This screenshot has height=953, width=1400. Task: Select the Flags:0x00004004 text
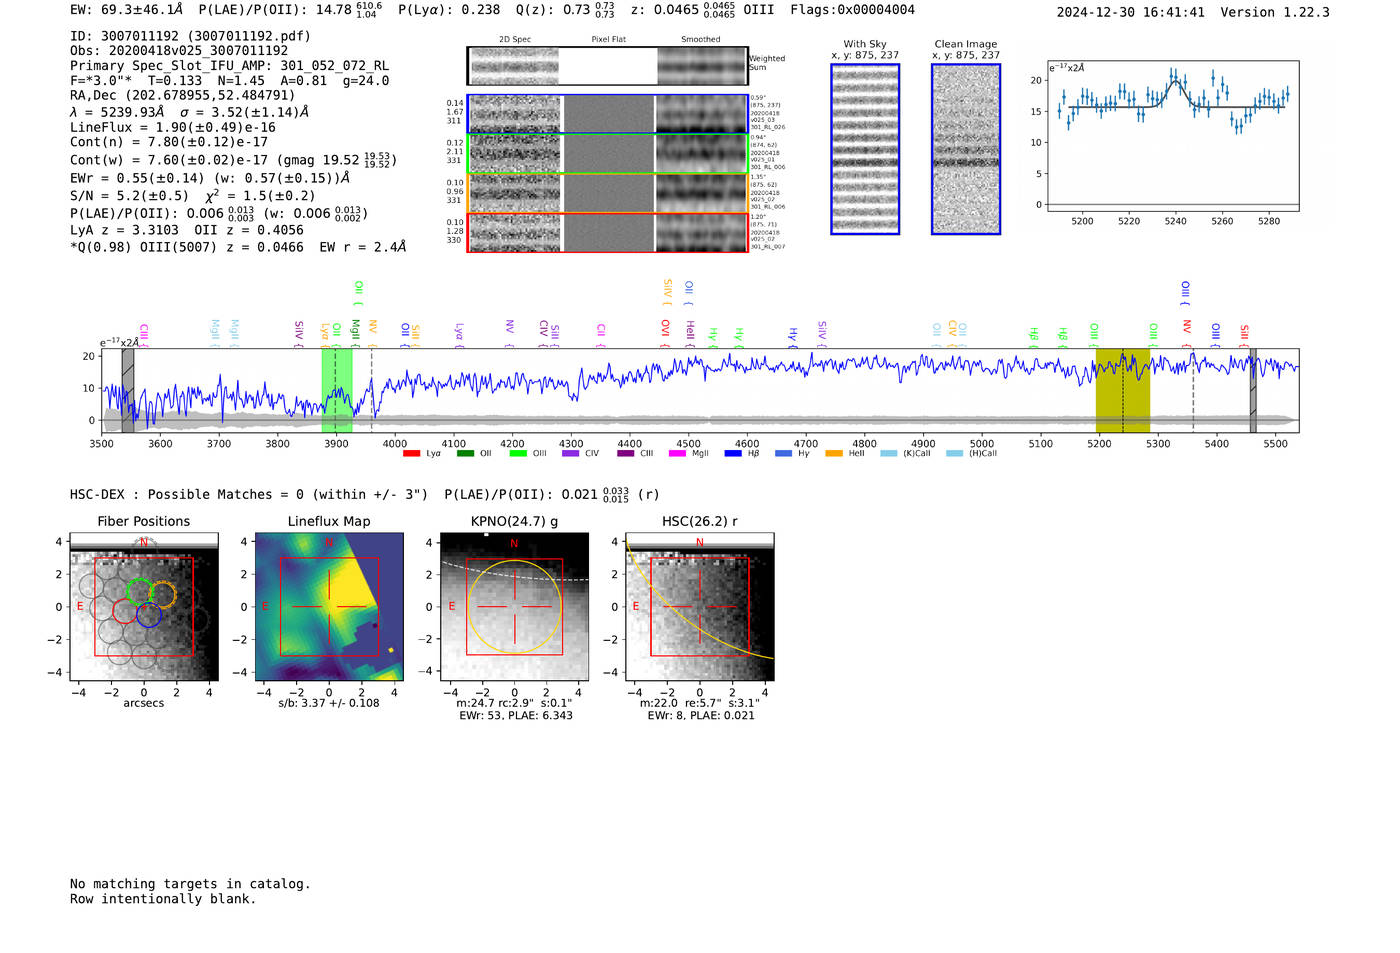(852, 10)
